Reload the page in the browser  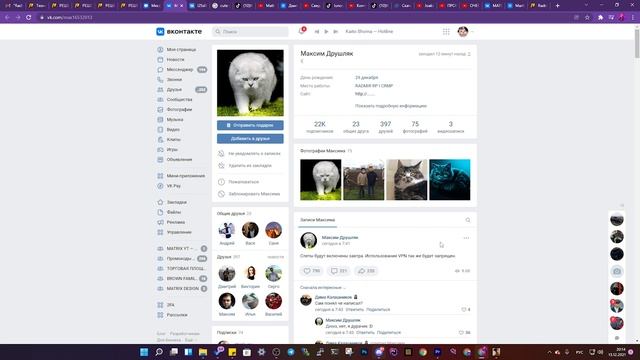29,18
